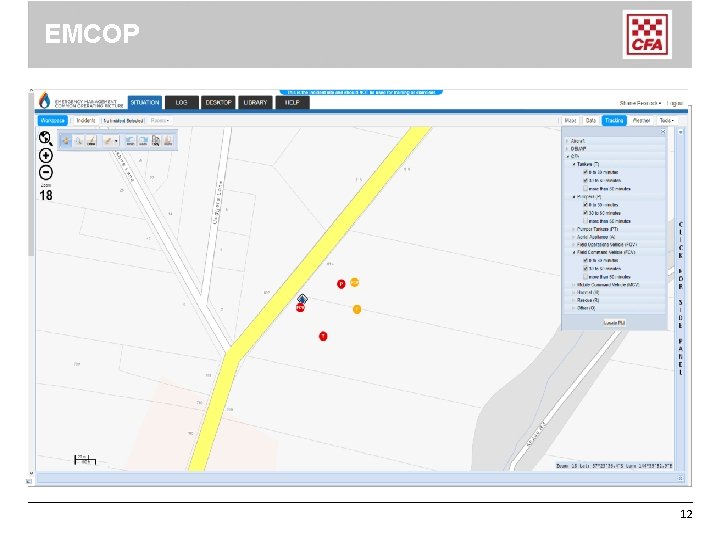Open the LOG tab

tap(181, 102)
